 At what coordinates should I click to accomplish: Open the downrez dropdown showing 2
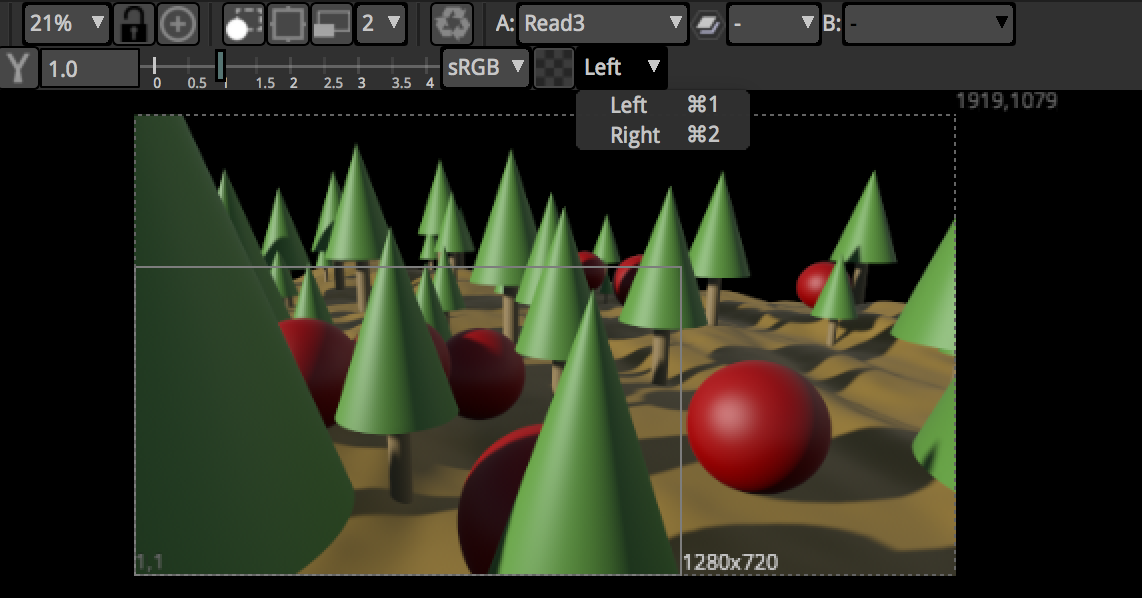[381, 23]
